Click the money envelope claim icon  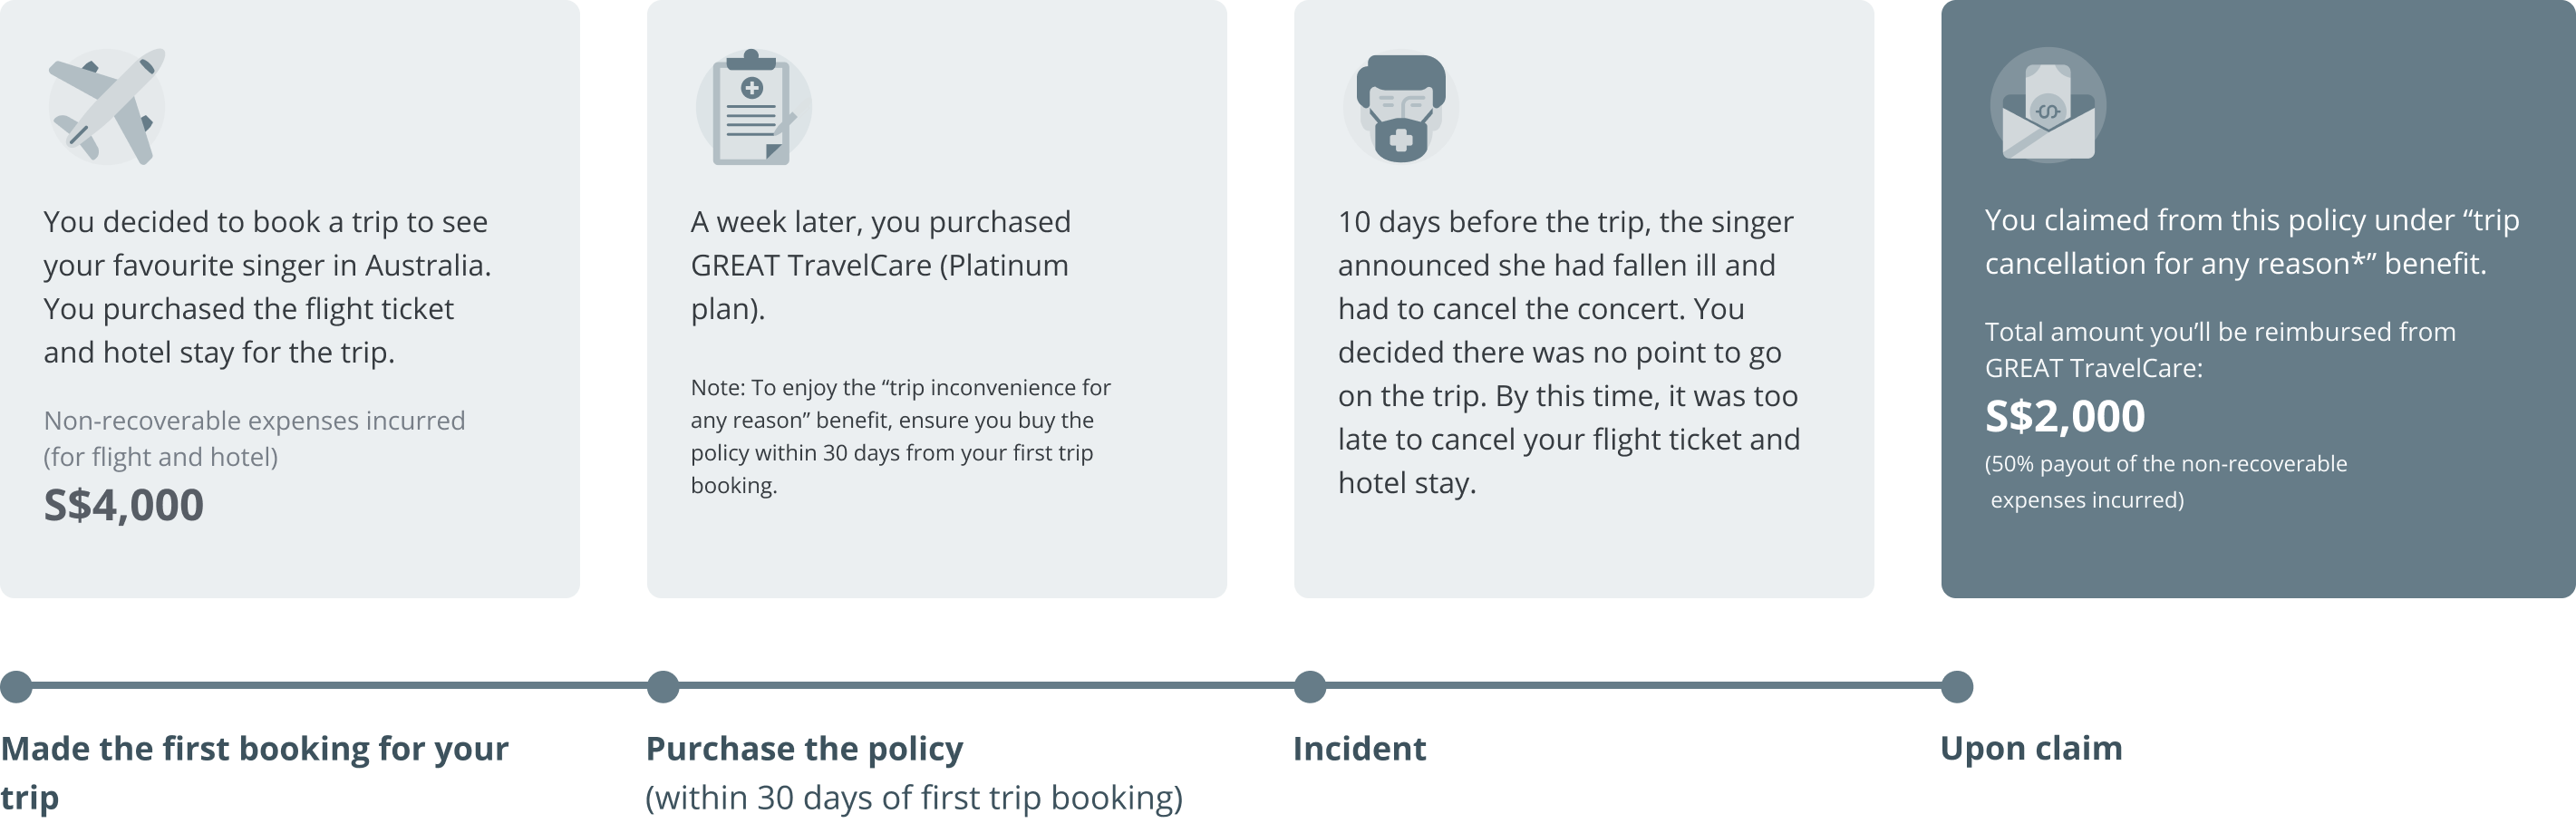pyautogui.click(x=2048, y=107)
